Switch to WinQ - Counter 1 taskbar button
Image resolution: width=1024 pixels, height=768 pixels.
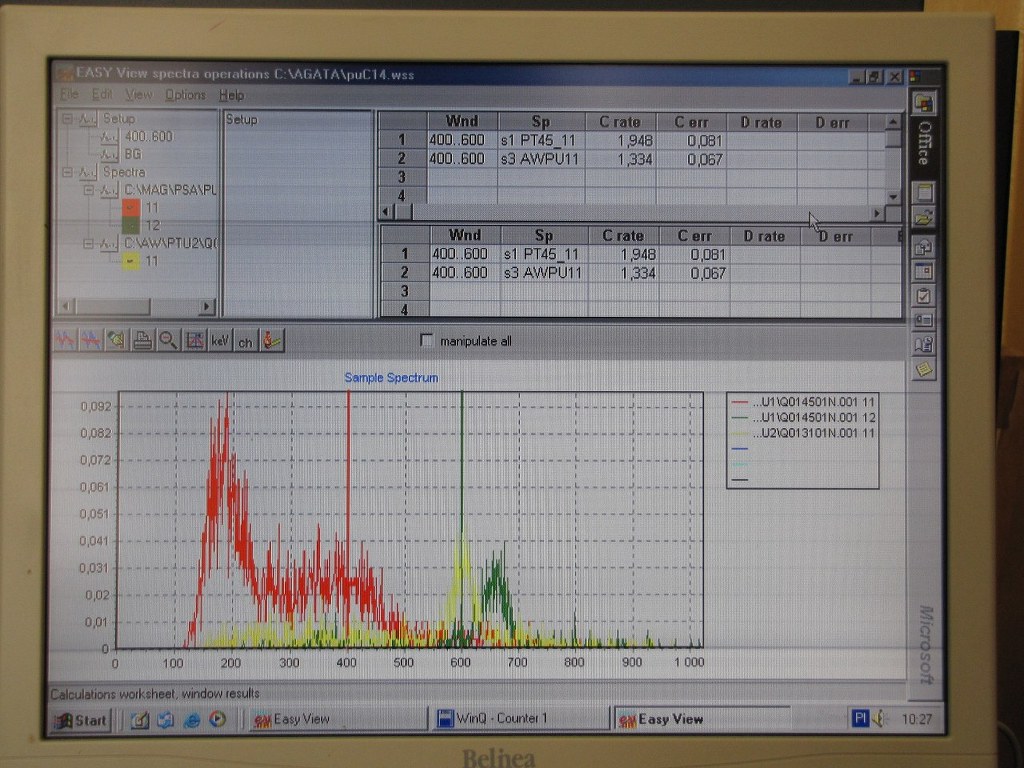(x=520, y=718)
